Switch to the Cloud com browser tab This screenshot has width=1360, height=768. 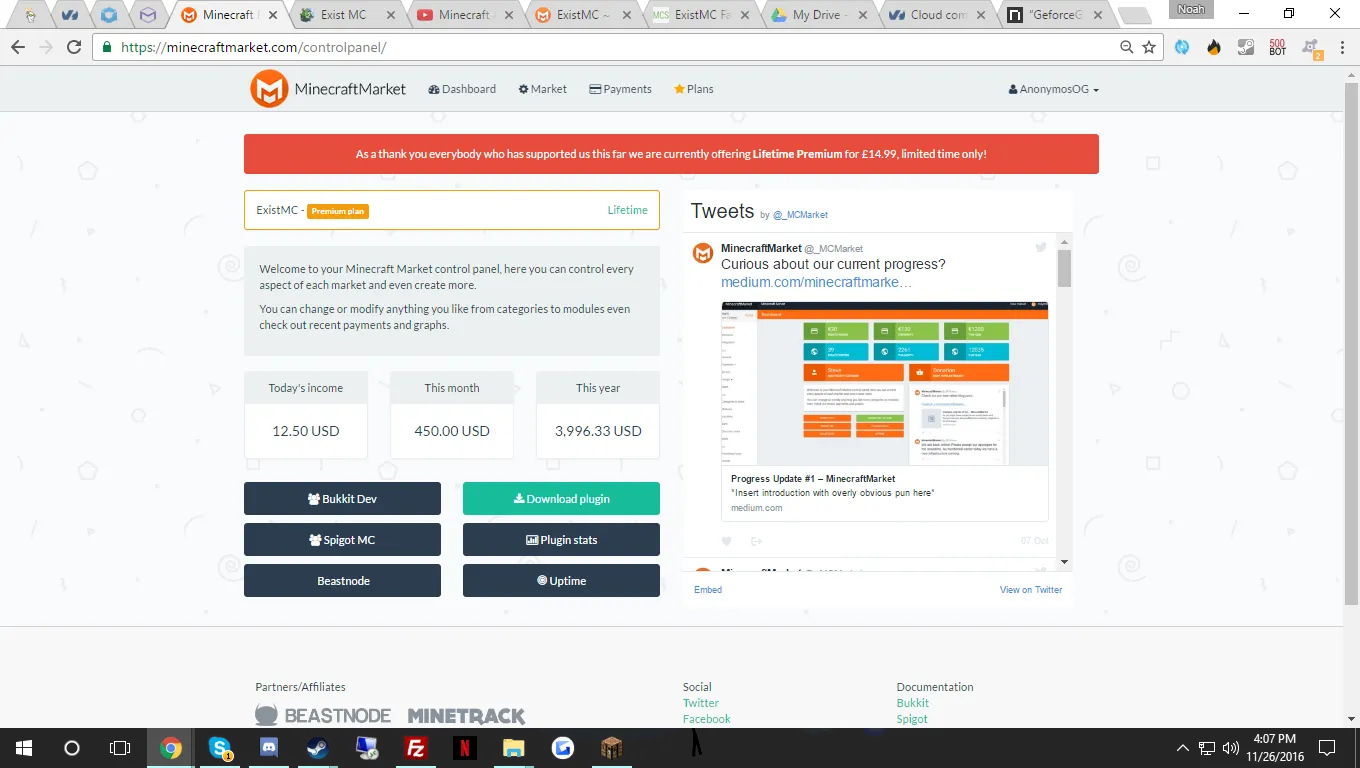(x=936, y=15)
